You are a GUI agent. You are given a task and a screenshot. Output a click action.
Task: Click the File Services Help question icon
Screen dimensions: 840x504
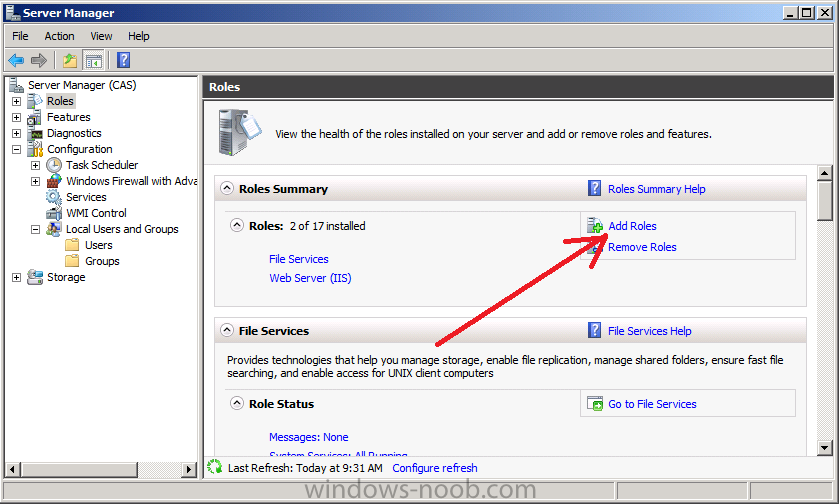pos(595,330)
